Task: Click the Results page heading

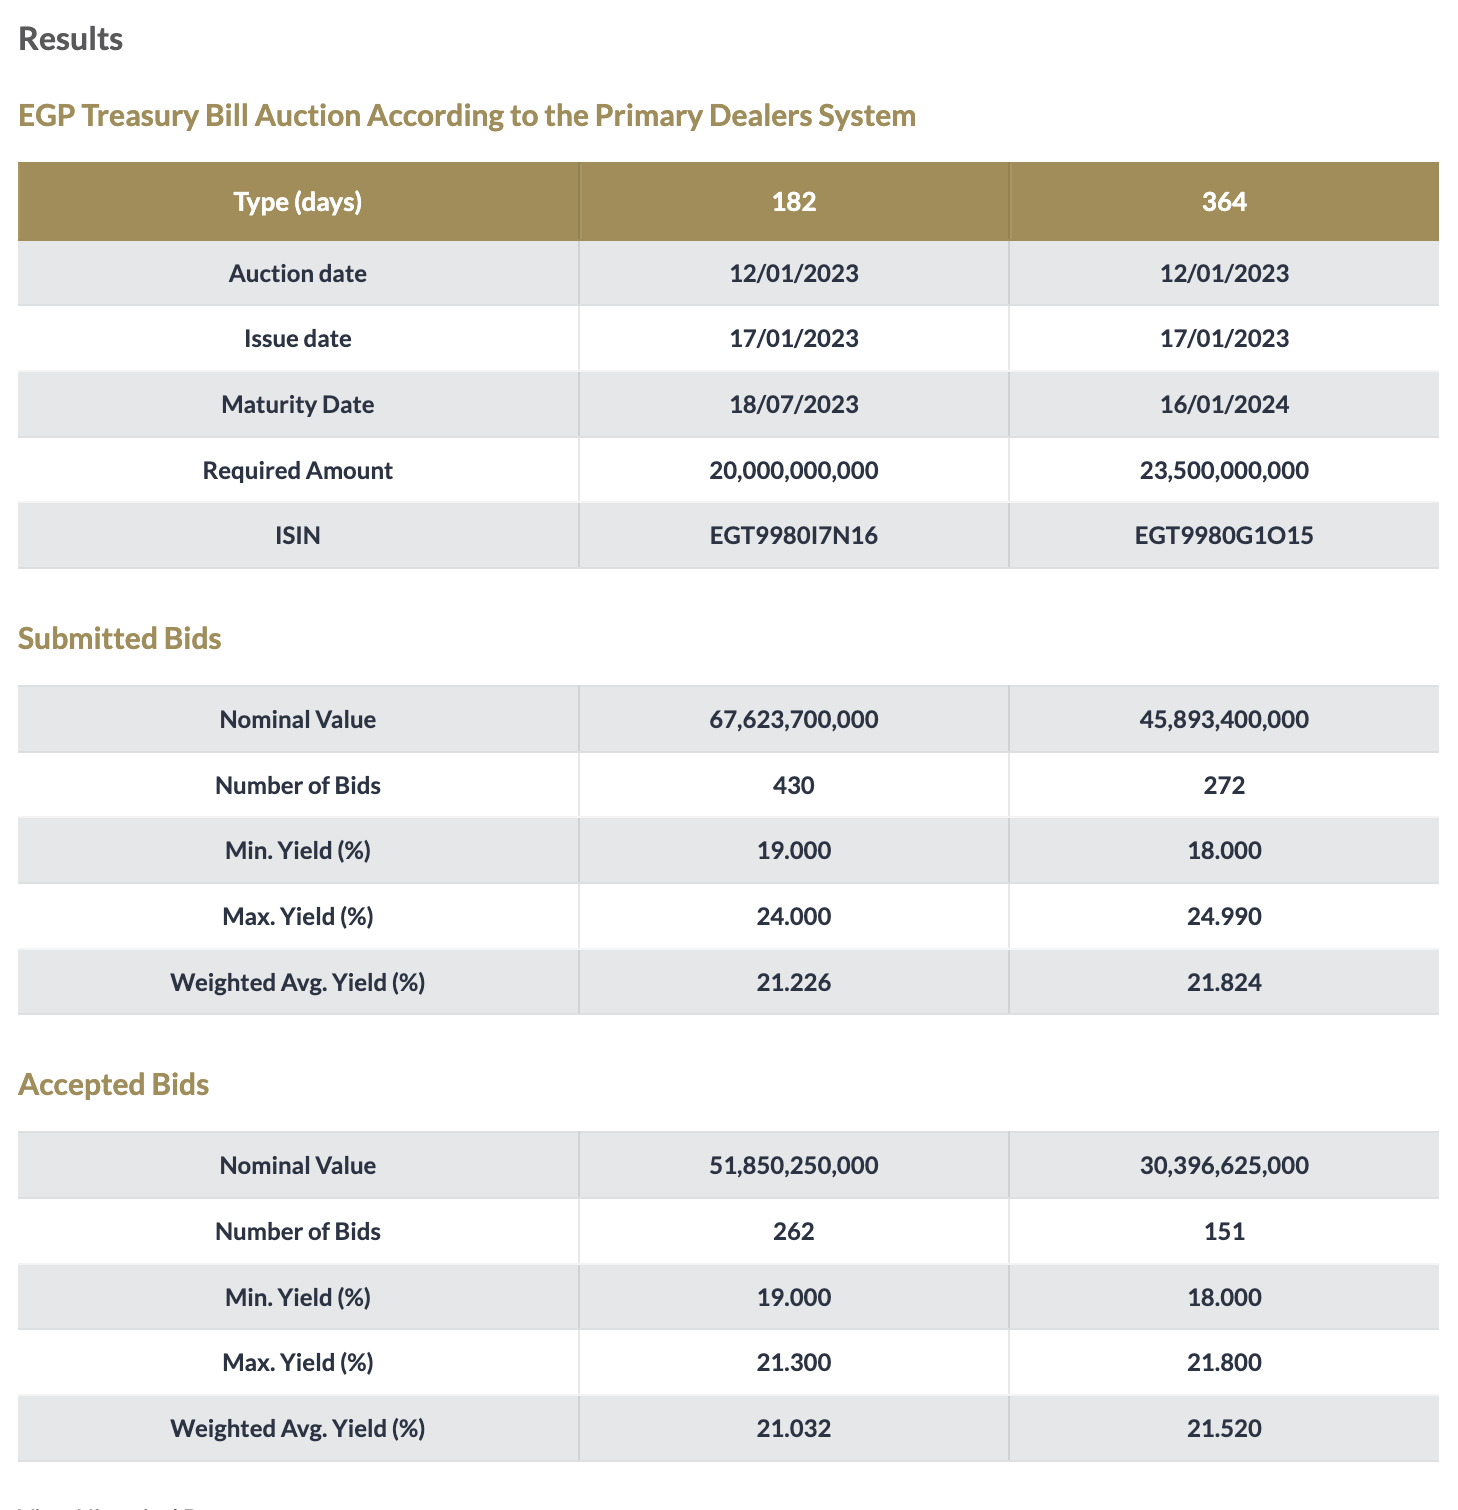Action: [x=71, y=40]
